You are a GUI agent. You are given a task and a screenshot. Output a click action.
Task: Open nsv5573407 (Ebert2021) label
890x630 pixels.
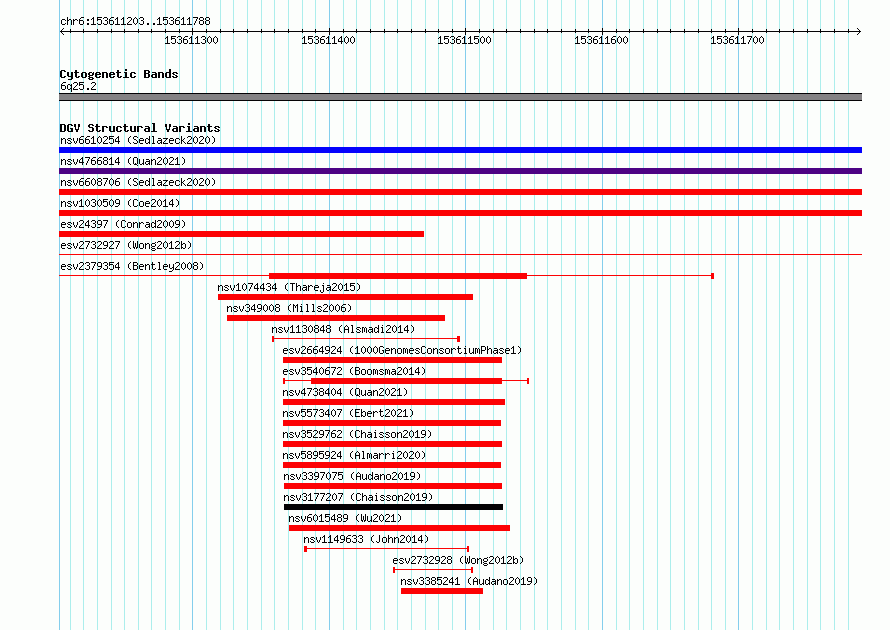(x=348, y=413)
